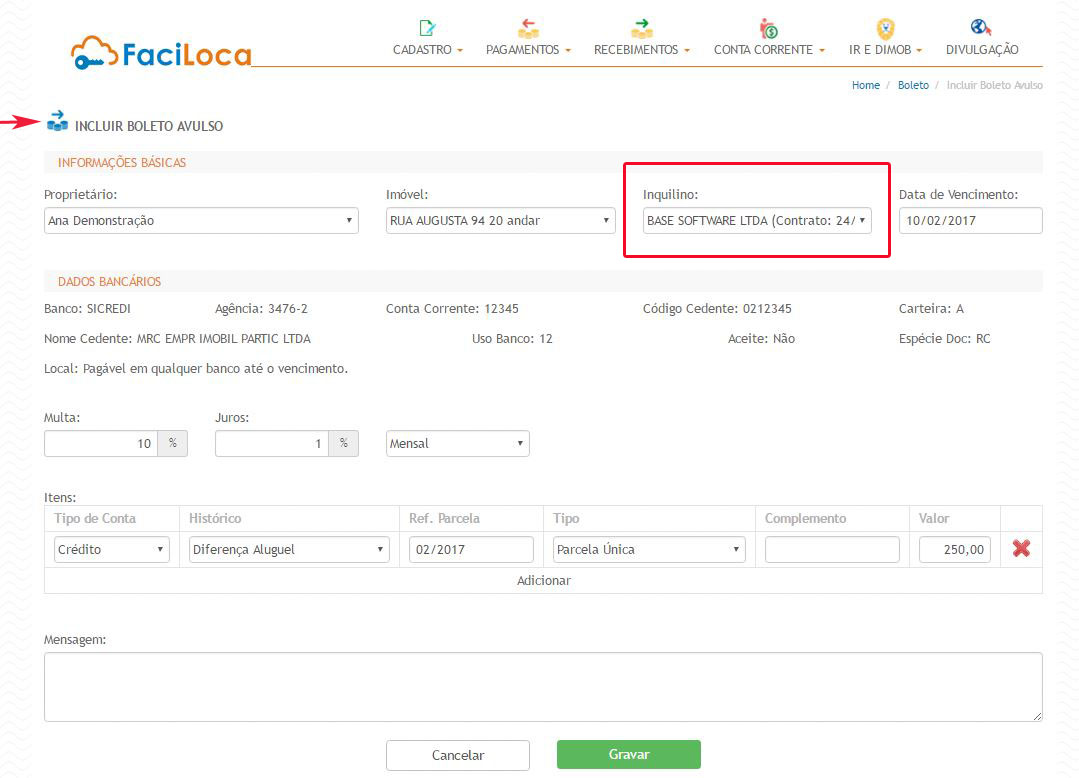Screen dimensions: 1079x778
Task: Focus the Mensagem text area
Action: [543, 687]
